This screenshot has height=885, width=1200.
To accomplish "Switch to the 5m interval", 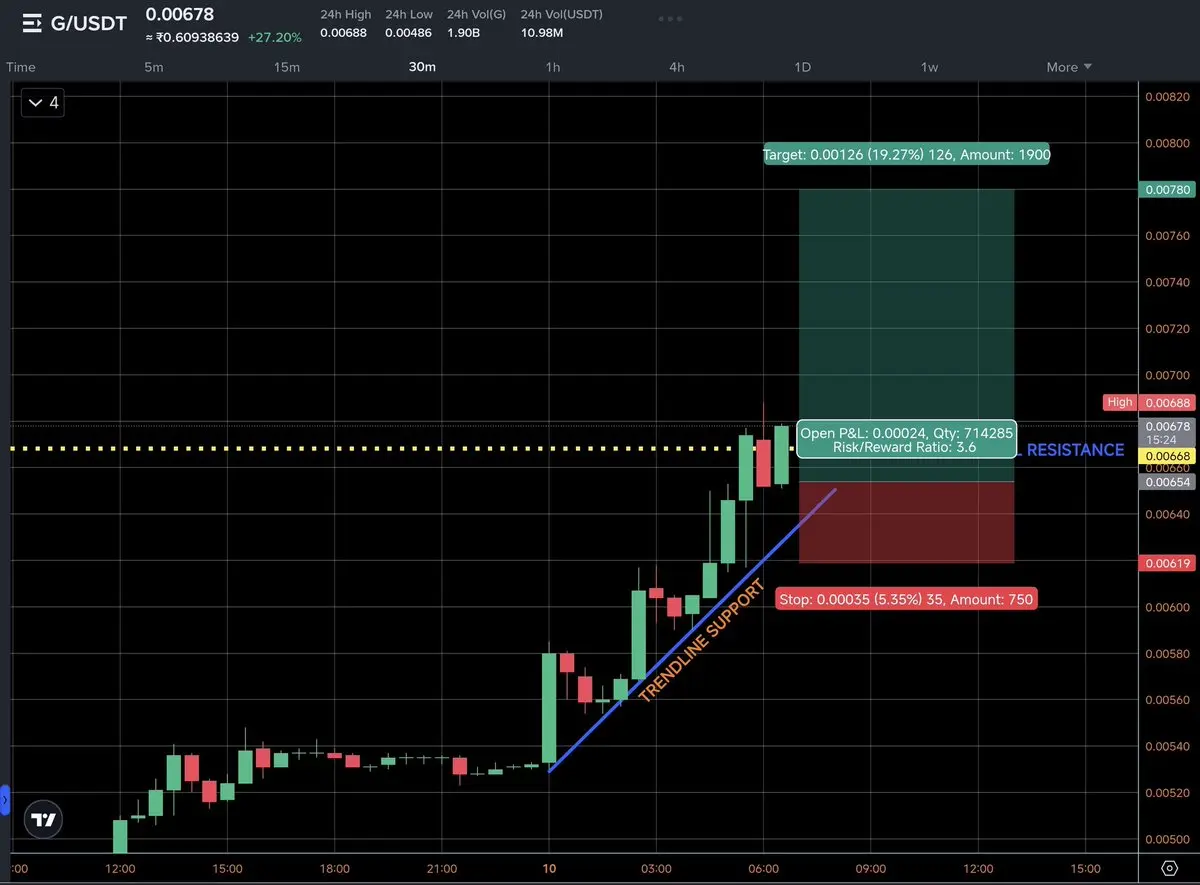I will click(153, 67).
